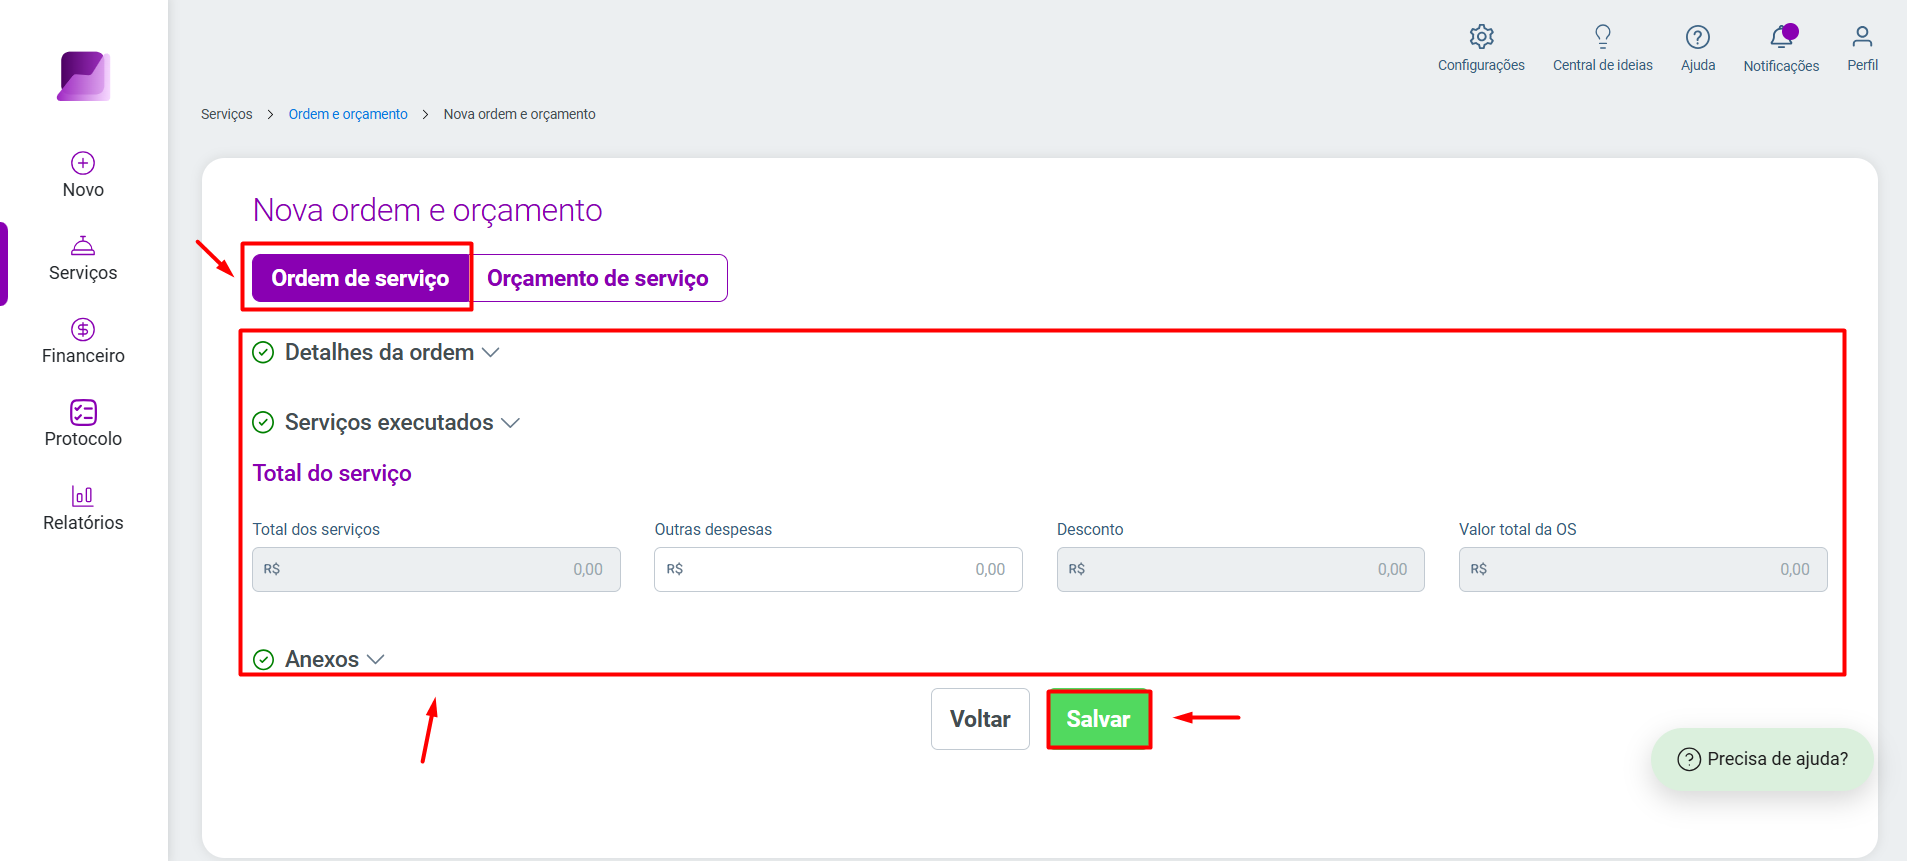Image resolution: width=1907 pixels, height=861 pixels.
Task: Switch to Orçamento de serviço tab
Action: [598, 278]
